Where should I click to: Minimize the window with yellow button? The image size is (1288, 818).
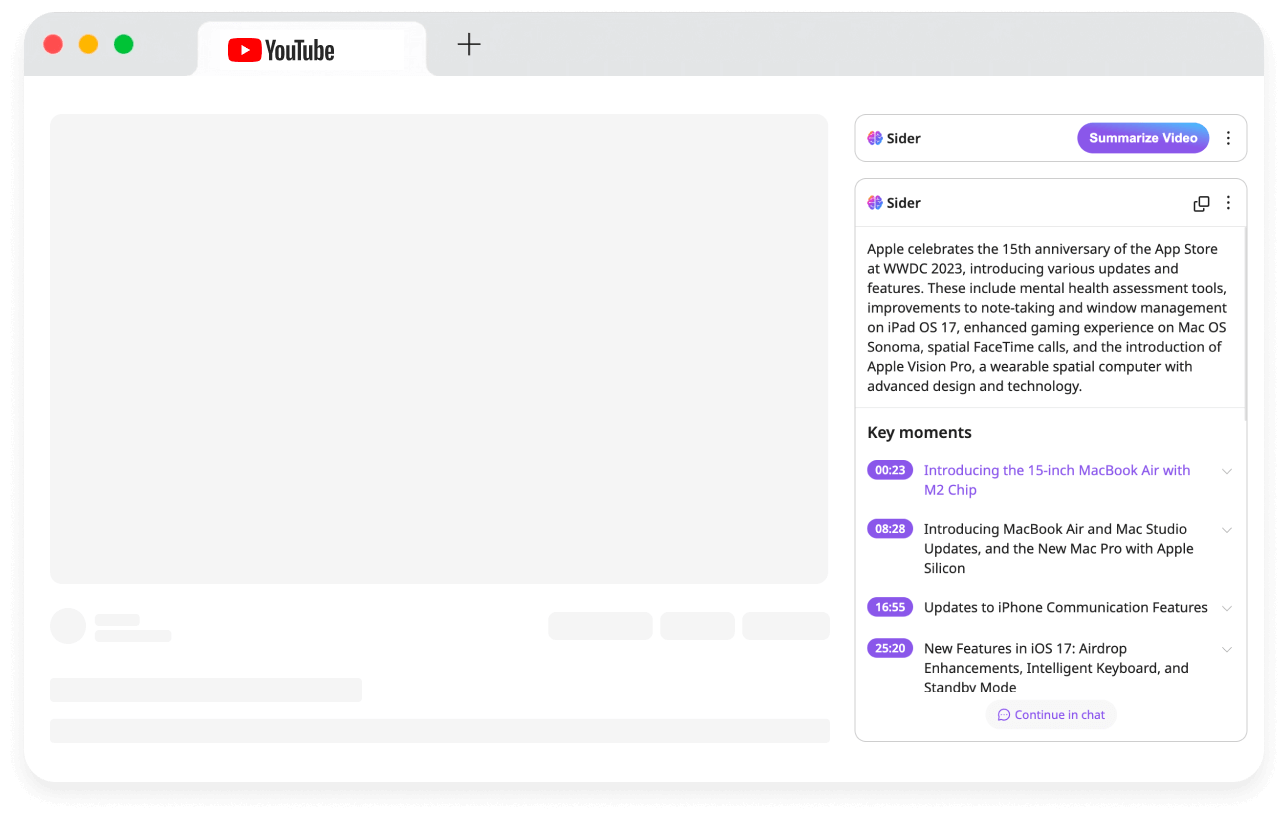[x=88, y=44]
